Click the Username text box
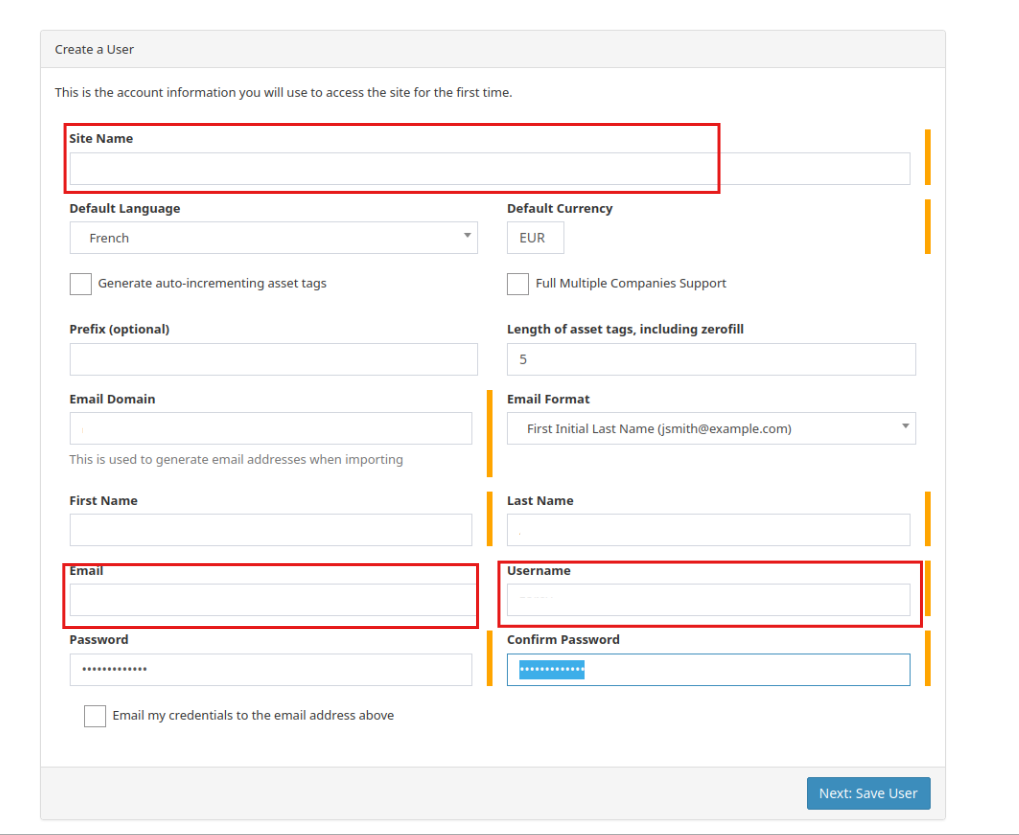 pyautogui.click(x=708, y=600)
